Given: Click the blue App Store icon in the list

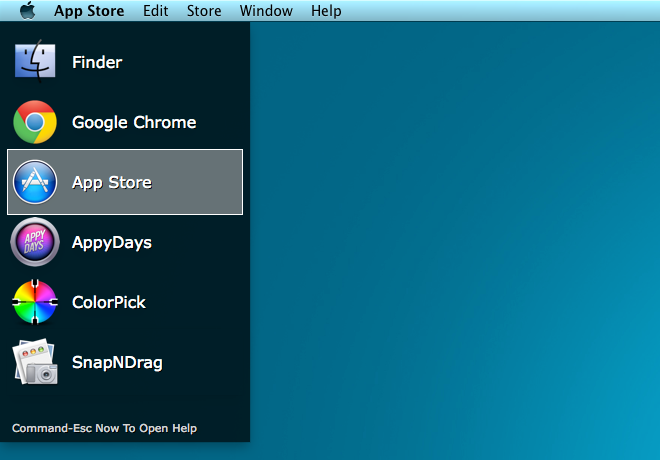Looking at the screenshot, I should click(35, 182).
